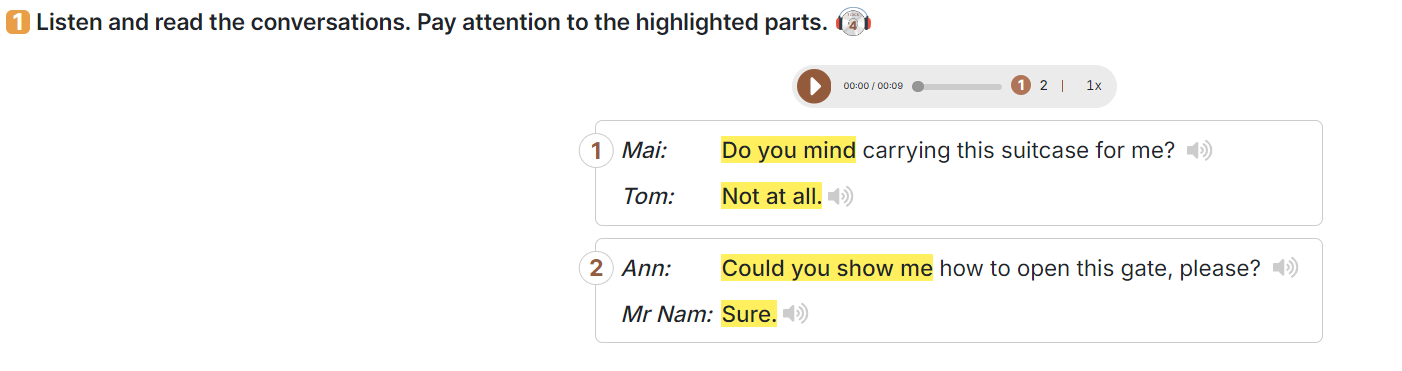Image resolution: width=1402 pixels, height=371 pixels.
Task: Click the 00:00 / 00:09 time display
Action: point(873,86)
